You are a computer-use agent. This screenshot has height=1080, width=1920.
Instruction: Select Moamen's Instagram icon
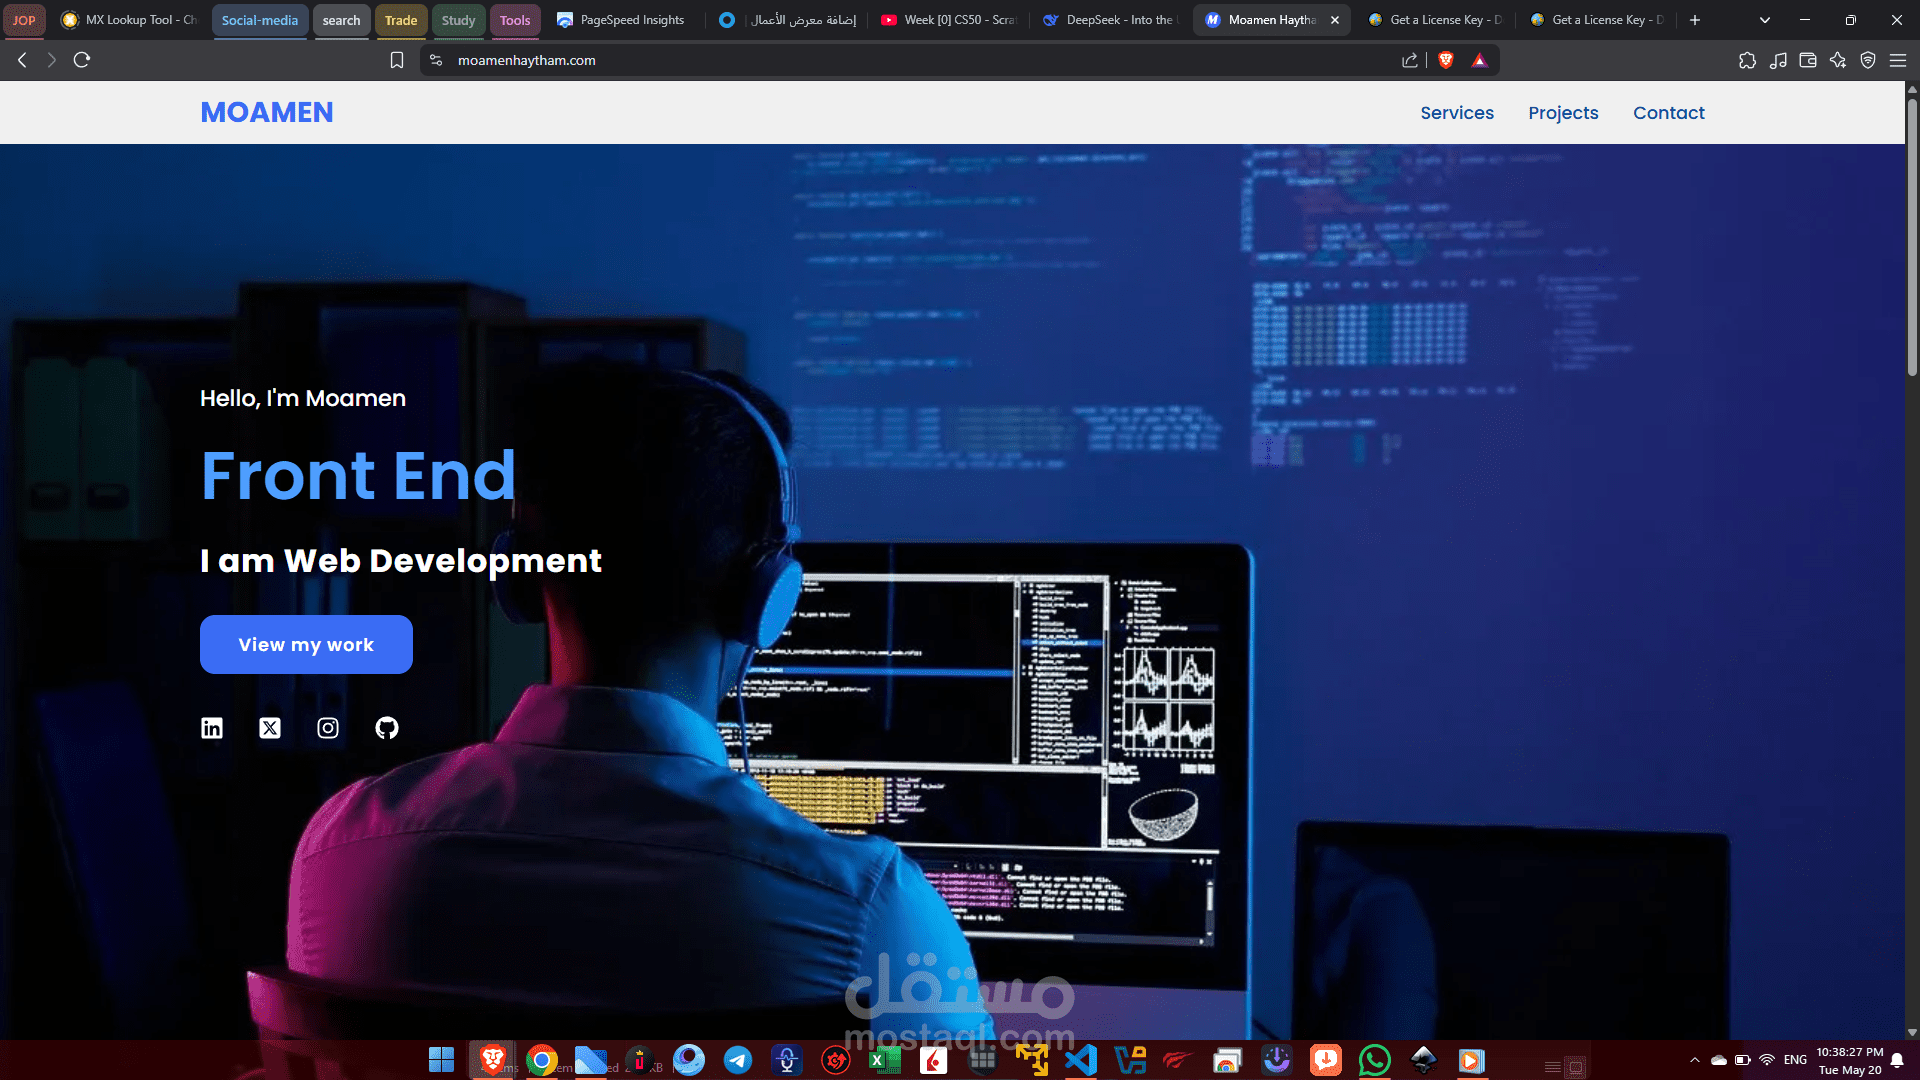tap(328, 728)
